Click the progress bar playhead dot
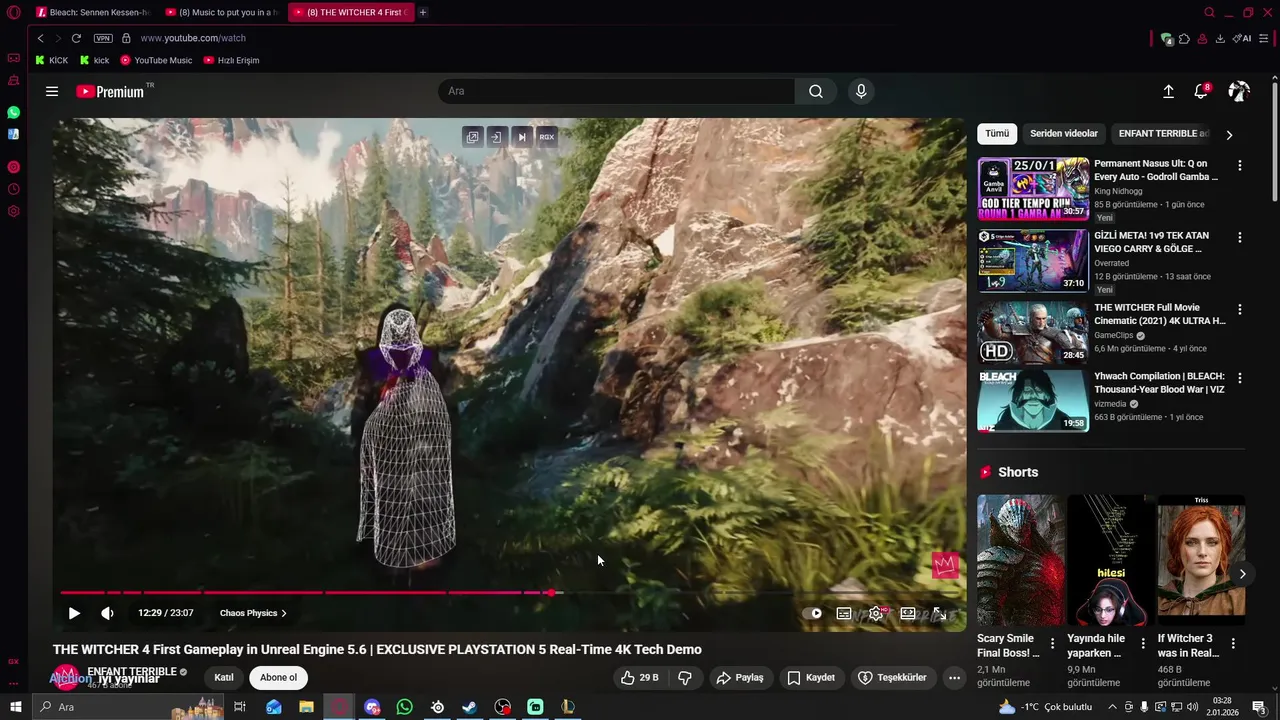The height and width of the screenshot is (720, 1280). pos(551,593)
